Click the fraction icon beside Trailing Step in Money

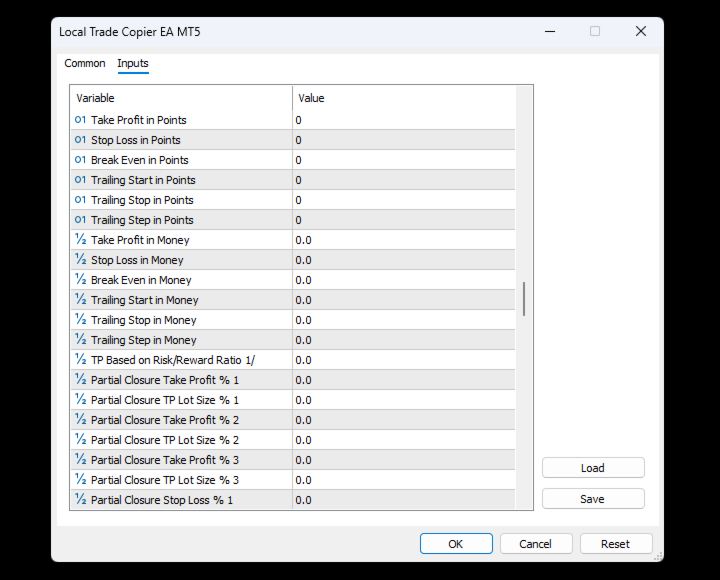point(80,339)
